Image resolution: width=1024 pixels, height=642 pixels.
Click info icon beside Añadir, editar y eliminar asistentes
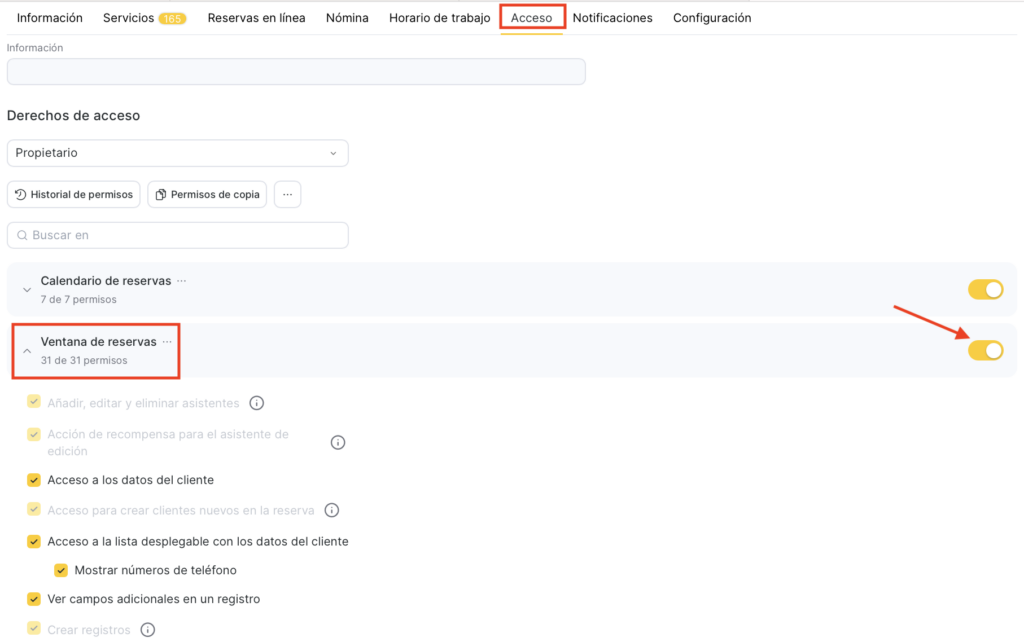pyautogui.click(x=256, y=403)
